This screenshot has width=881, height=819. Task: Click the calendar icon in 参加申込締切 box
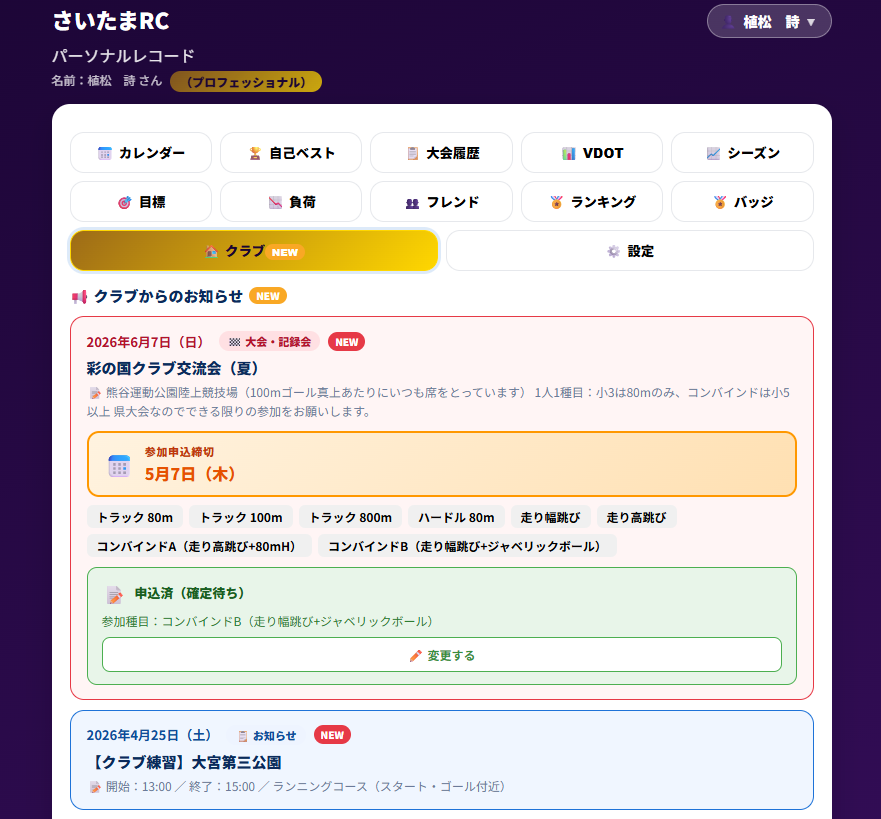119,466
